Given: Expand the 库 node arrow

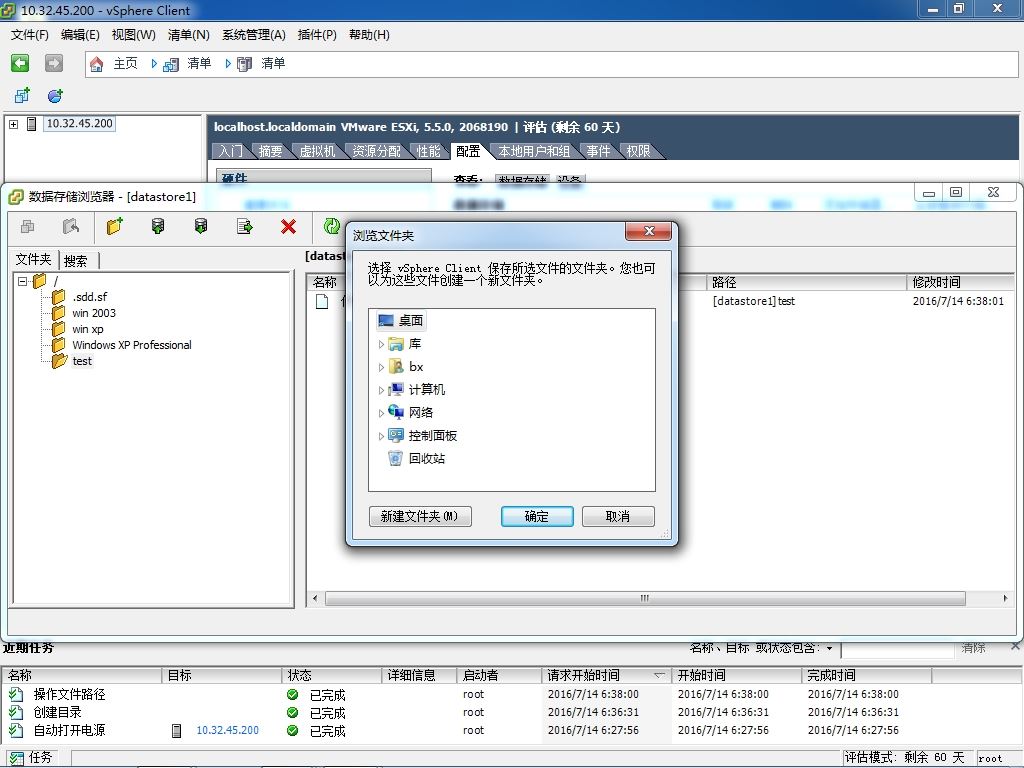Looking at the screenshot, I should (381, 344).
